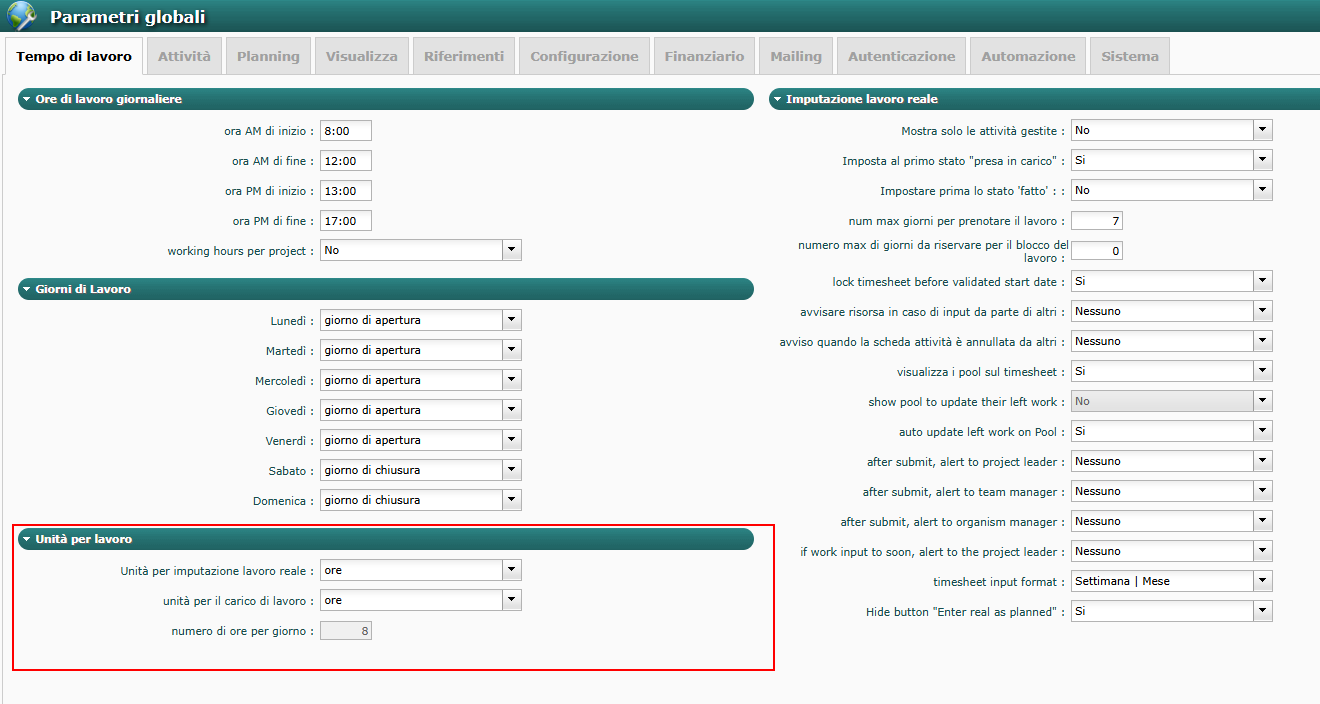Collapse the Unità per lavoro section
1320x704 pixels.
(x=26, y=539)
